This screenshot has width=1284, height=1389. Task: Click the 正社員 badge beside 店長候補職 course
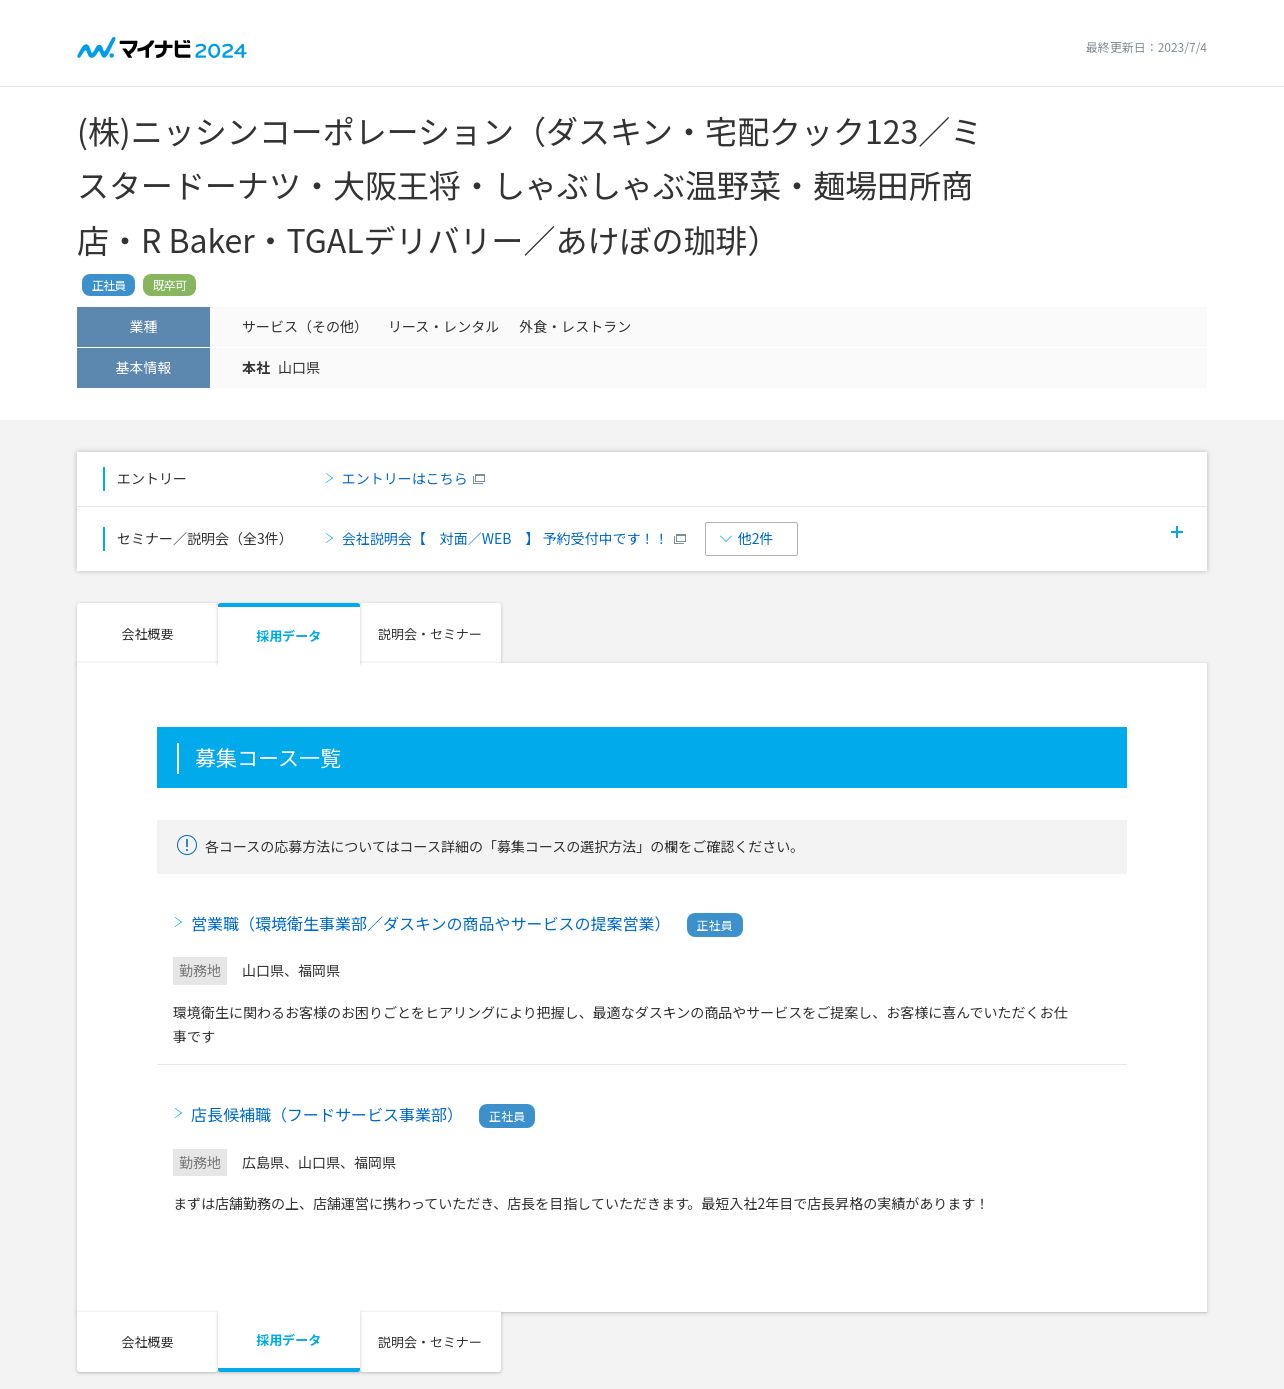click(x=506, y=1116)
